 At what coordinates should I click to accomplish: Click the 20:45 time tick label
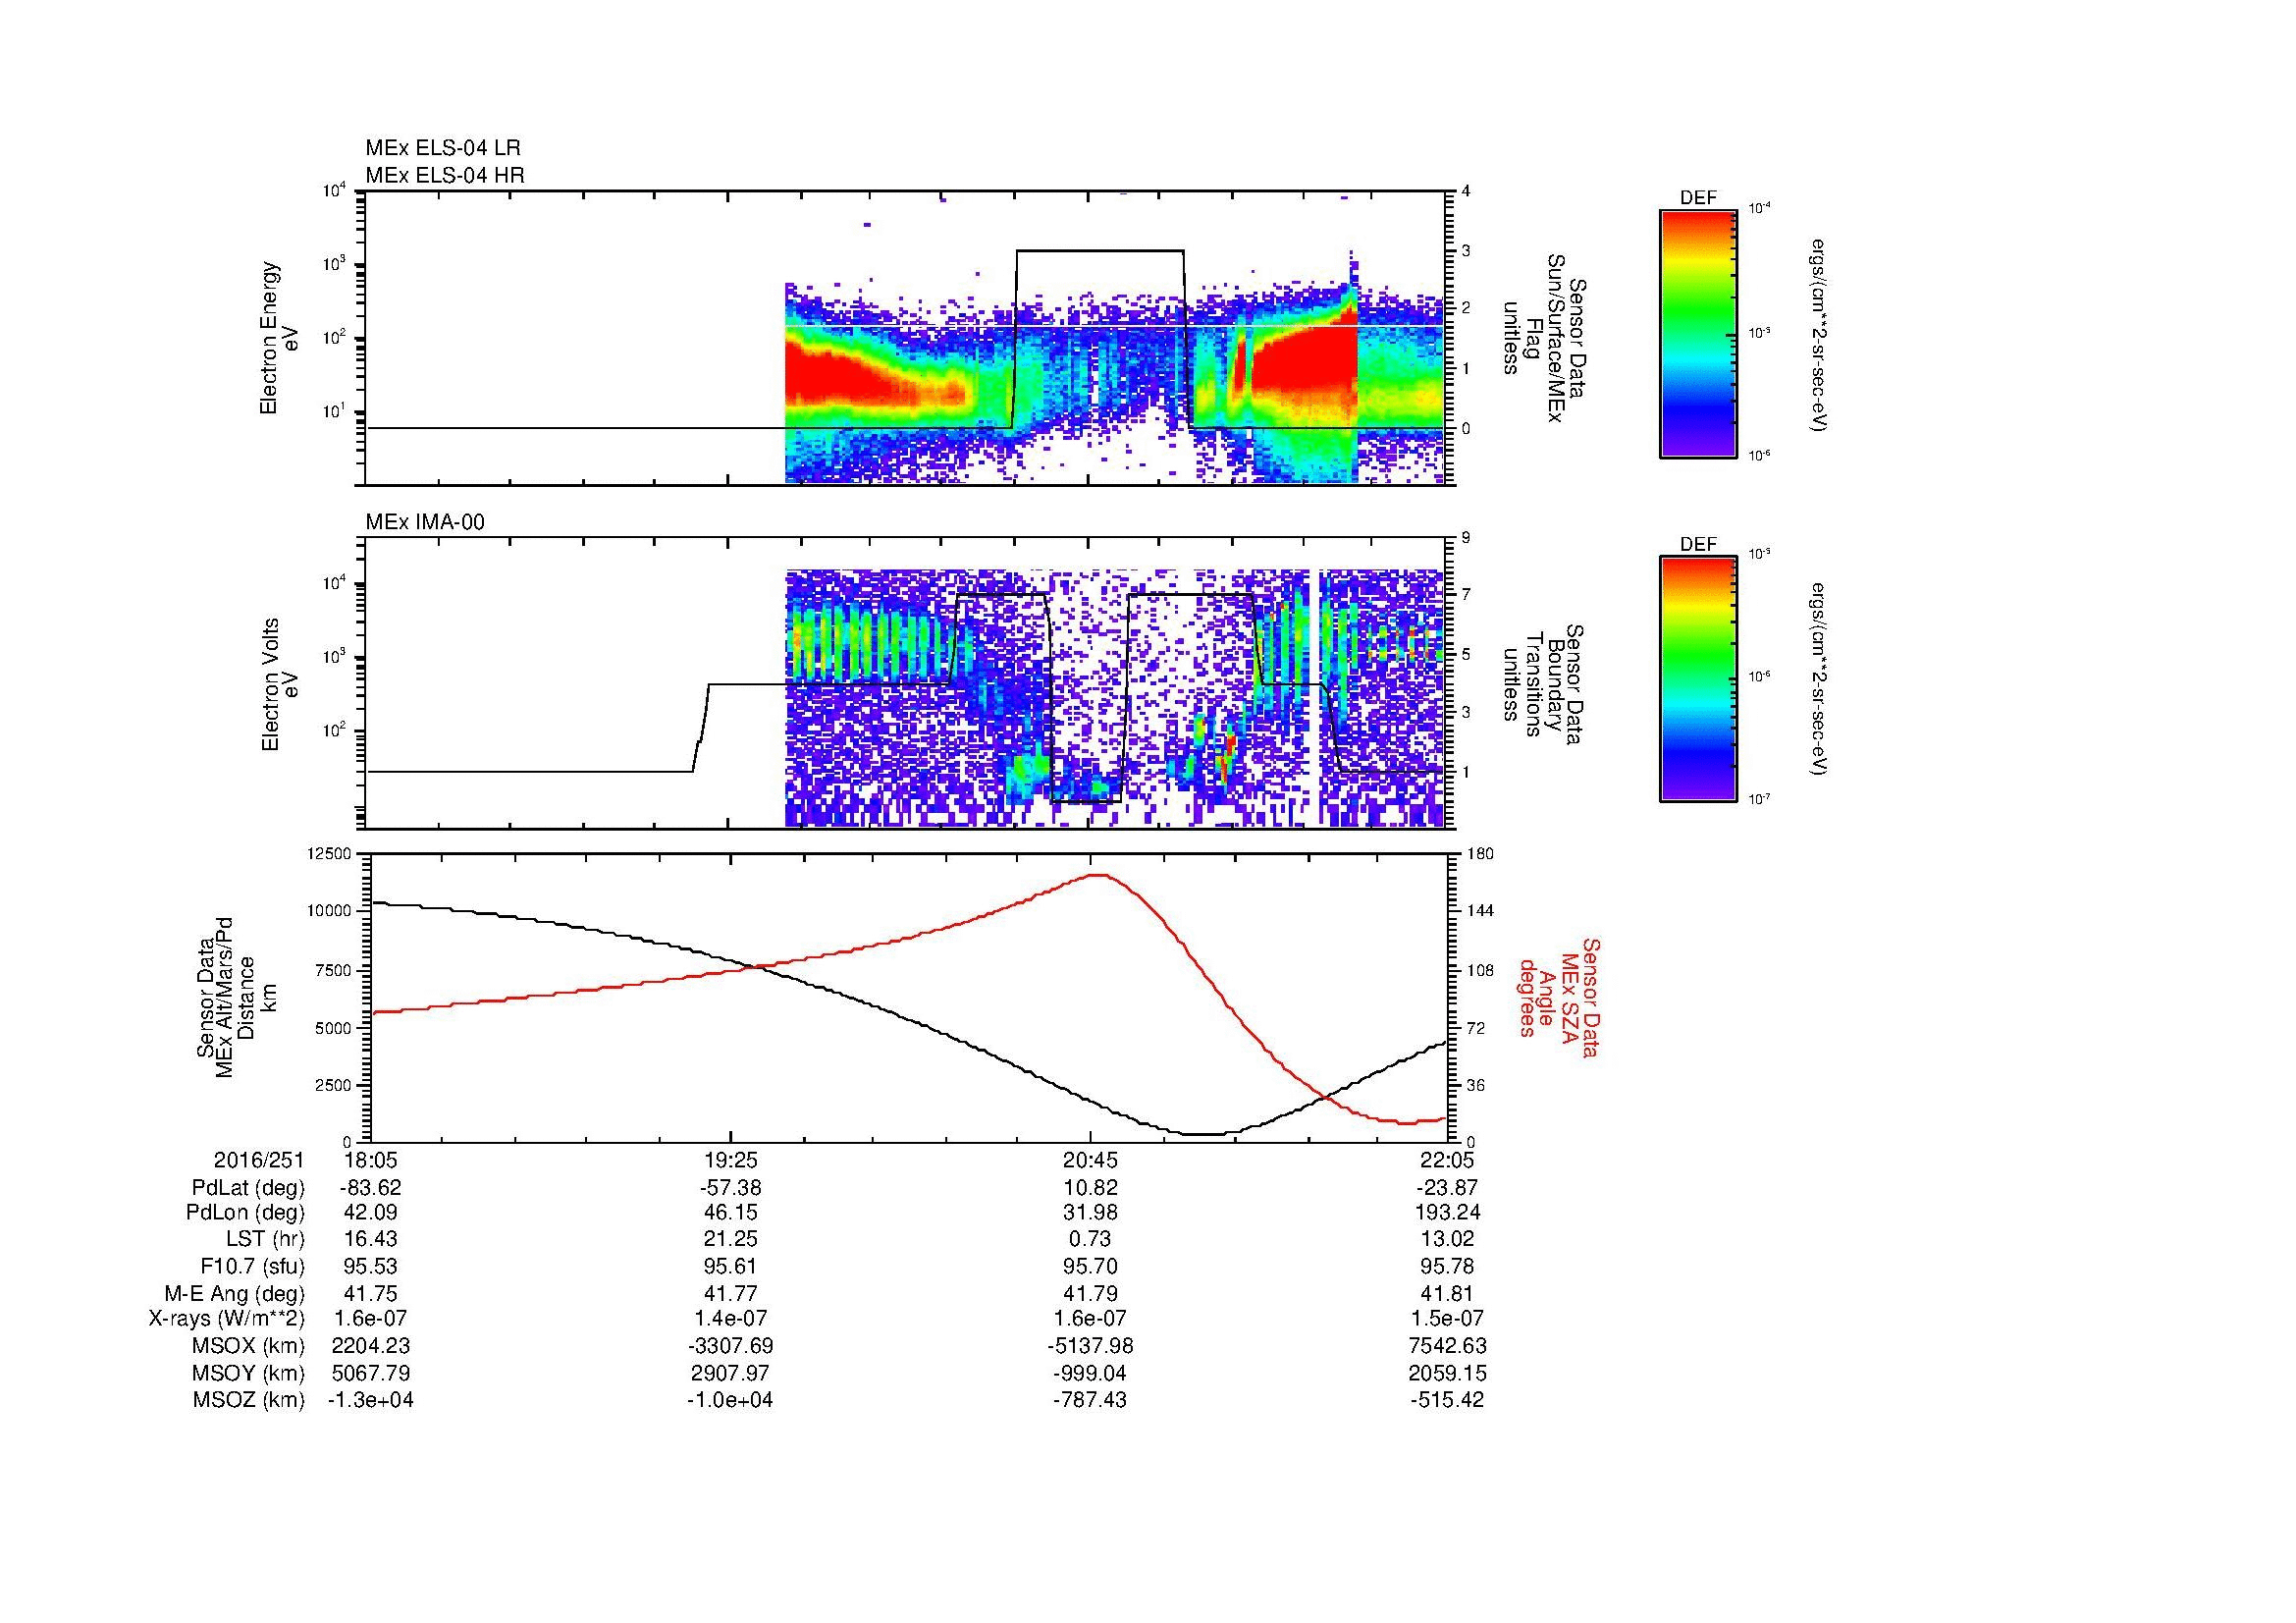(x=1090, y=1160)
